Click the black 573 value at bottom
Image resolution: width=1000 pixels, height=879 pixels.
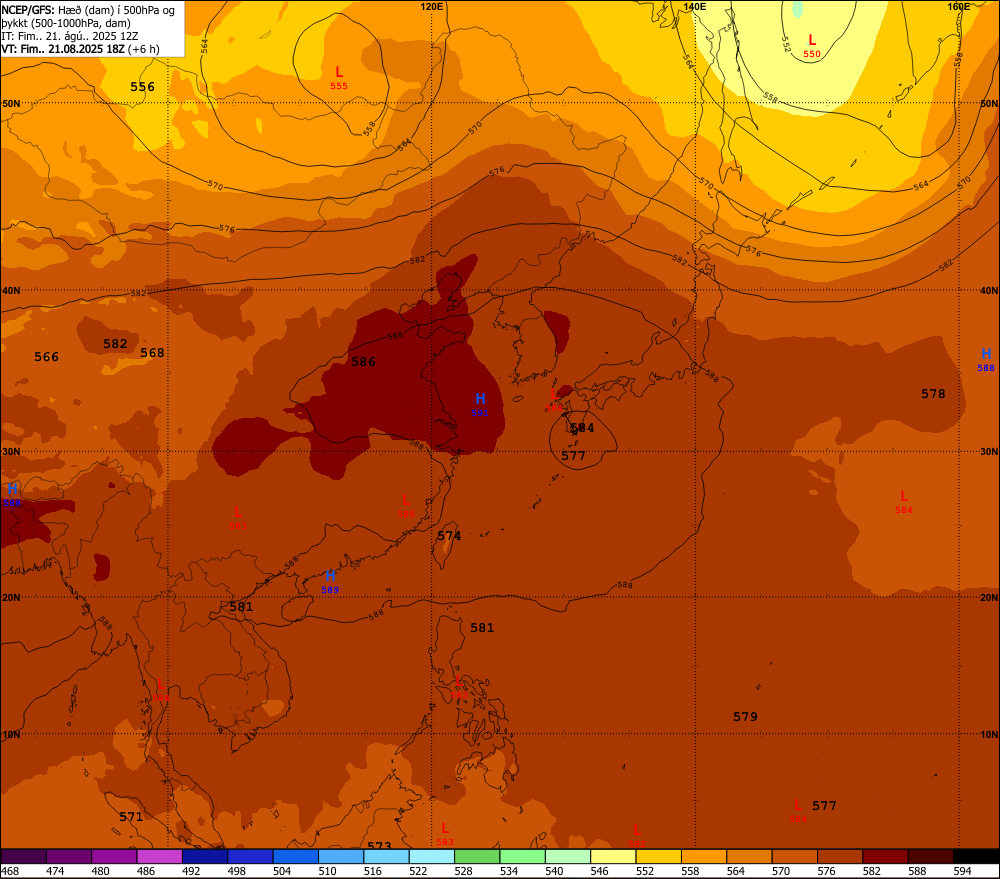click(x=379, y=845)
